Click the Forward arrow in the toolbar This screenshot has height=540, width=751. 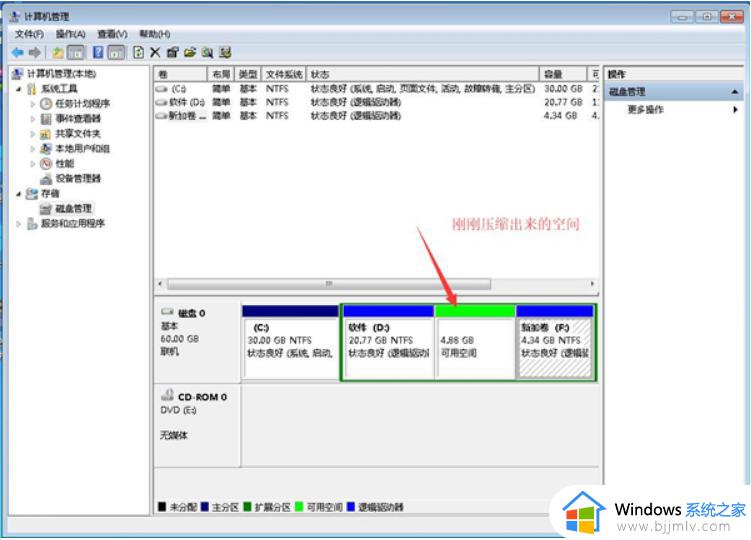pyautogui.click(x=34, y=52)
